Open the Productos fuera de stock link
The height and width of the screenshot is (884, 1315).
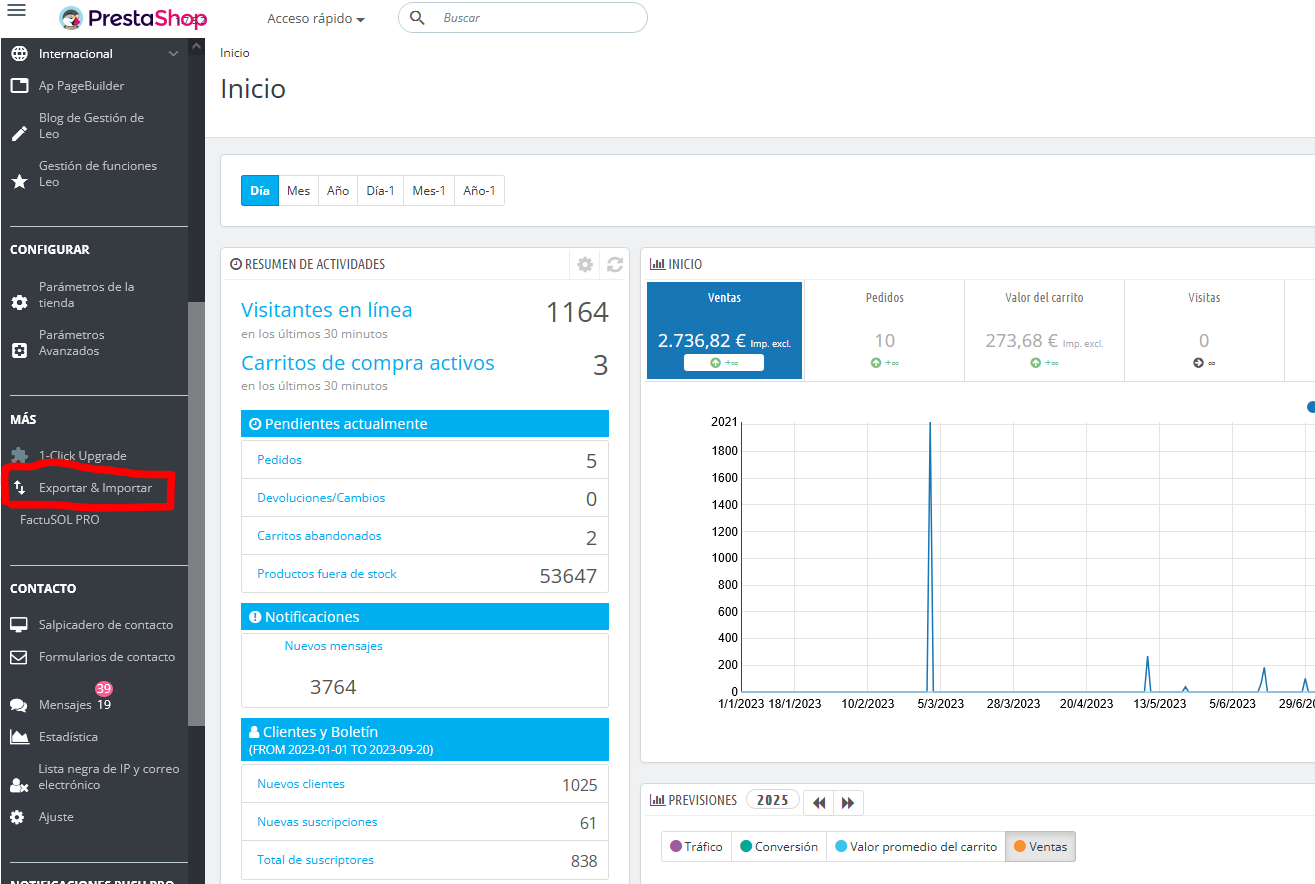coord(327,574)
